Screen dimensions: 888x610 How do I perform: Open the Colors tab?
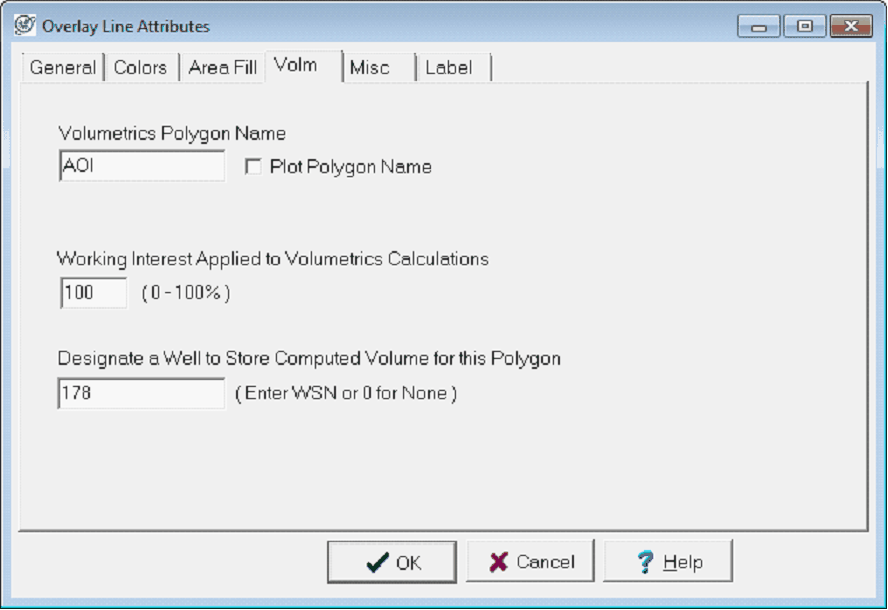click(x=140, y=68)
